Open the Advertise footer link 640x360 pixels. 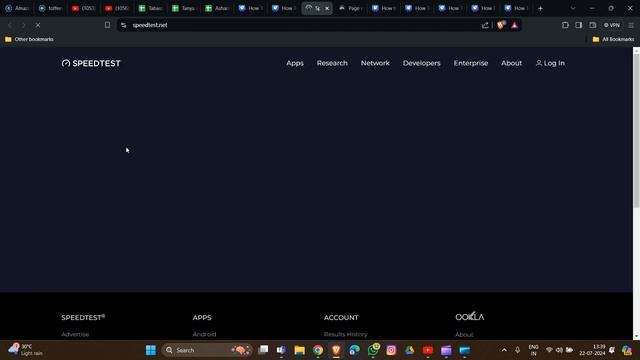click(75, 334)
